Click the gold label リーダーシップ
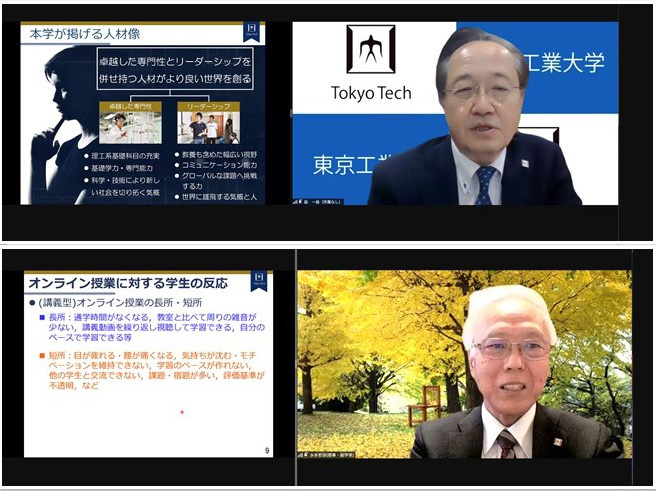Screen dimensions: 656x492 click(208, 107)
